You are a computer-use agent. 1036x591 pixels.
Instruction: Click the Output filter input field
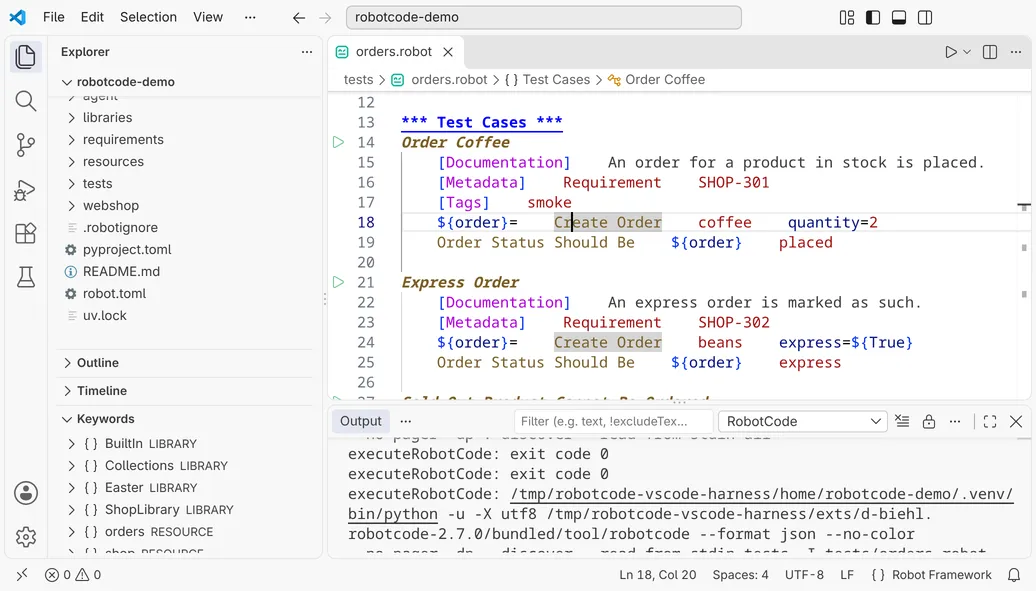(613, 421)
